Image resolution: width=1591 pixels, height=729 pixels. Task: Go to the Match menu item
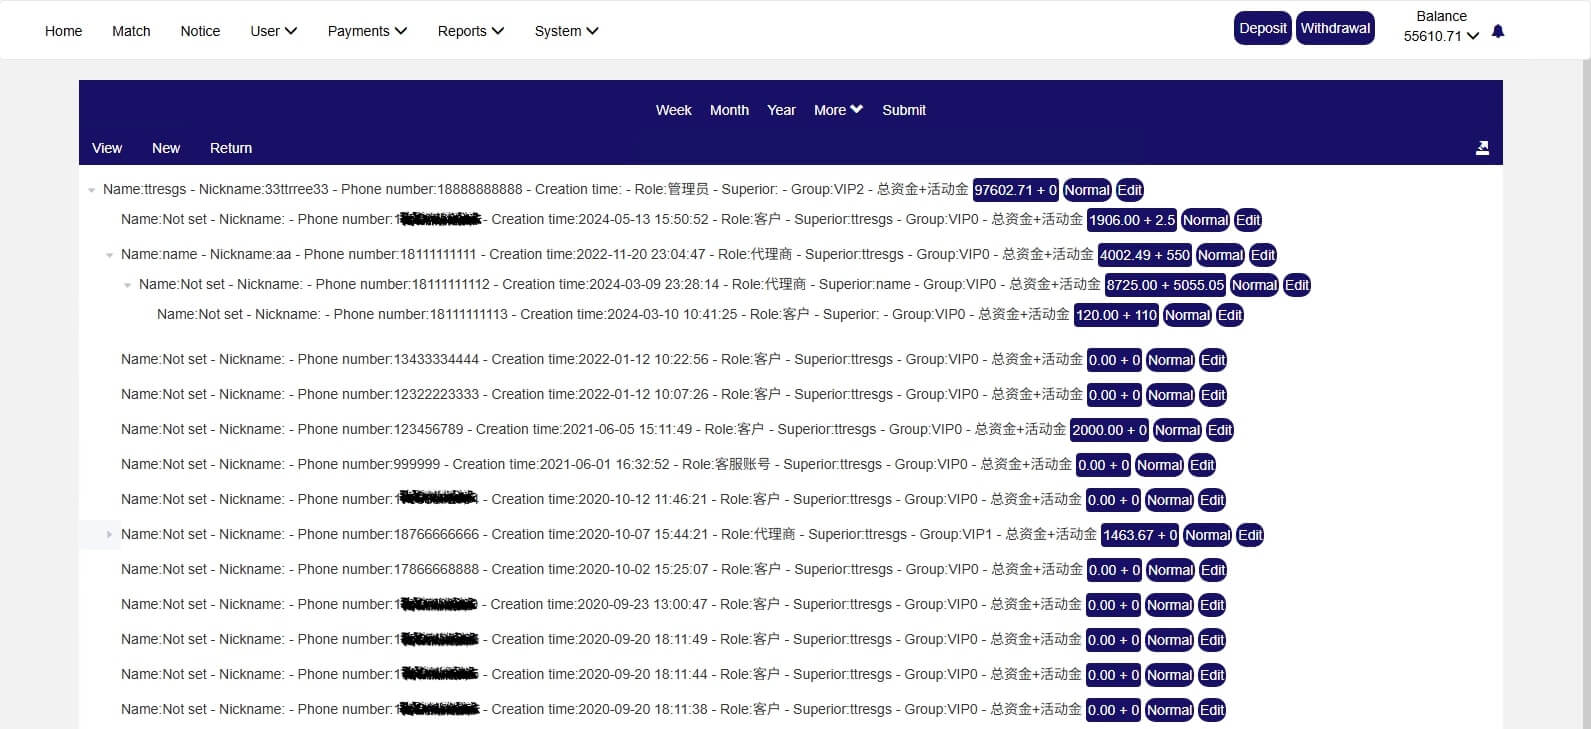click(131, 31)
